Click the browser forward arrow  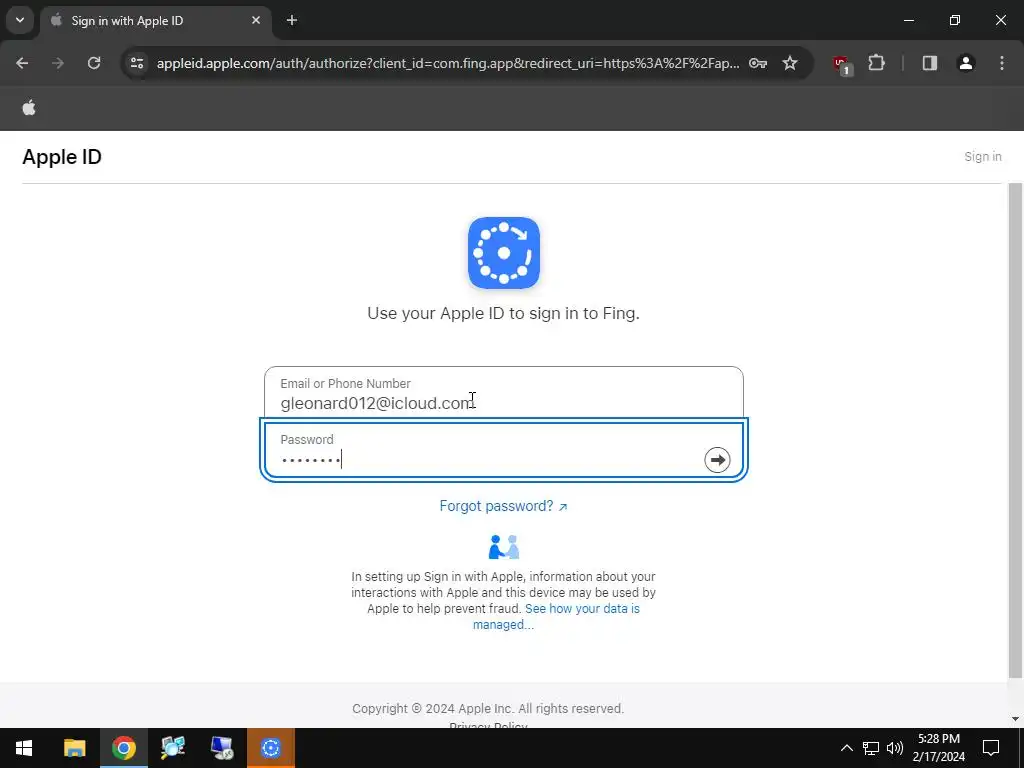(58, 63)
